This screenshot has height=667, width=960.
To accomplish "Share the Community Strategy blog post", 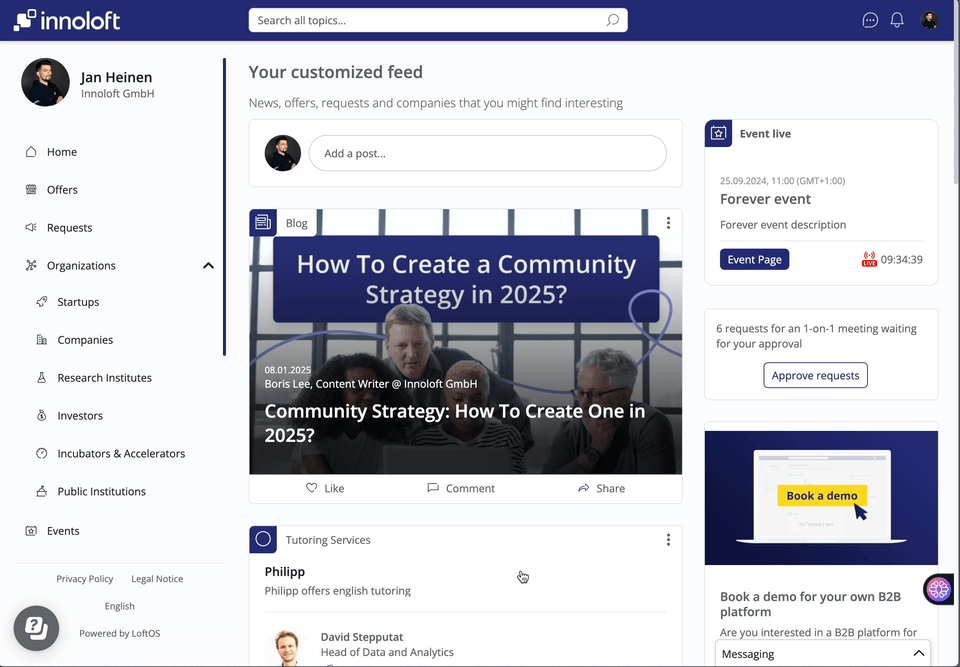I will point(601,488).
